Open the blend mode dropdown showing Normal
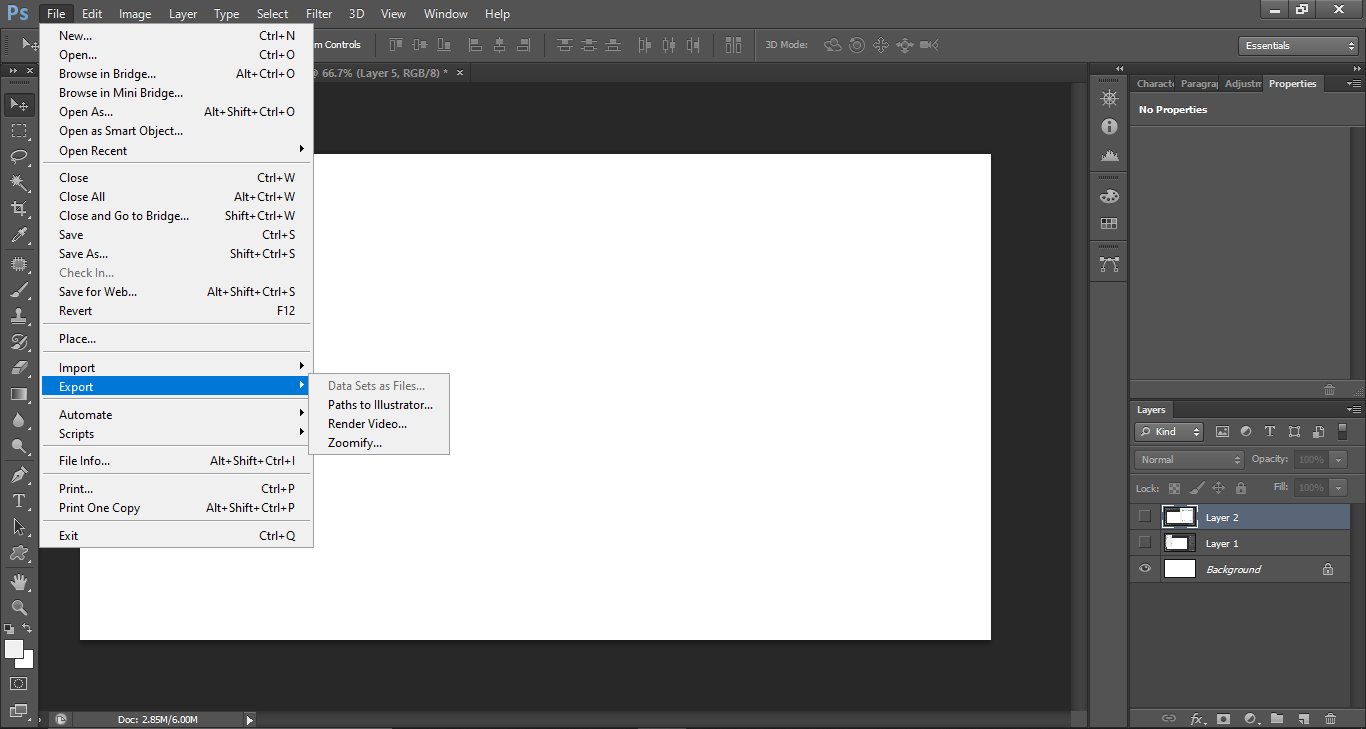This screenshot has width=1366, height=729. pyautogui.click(x=1188, y=459)
